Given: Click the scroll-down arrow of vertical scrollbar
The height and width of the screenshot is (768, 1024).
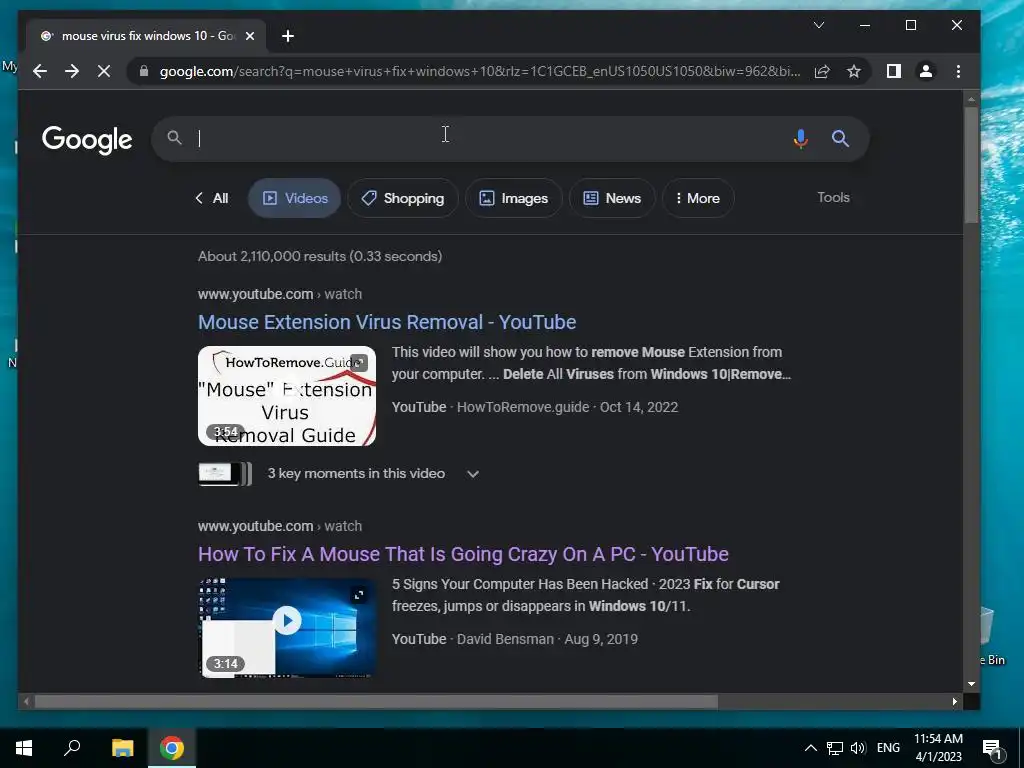Looking at the screenshot, I should coord(971,684).
